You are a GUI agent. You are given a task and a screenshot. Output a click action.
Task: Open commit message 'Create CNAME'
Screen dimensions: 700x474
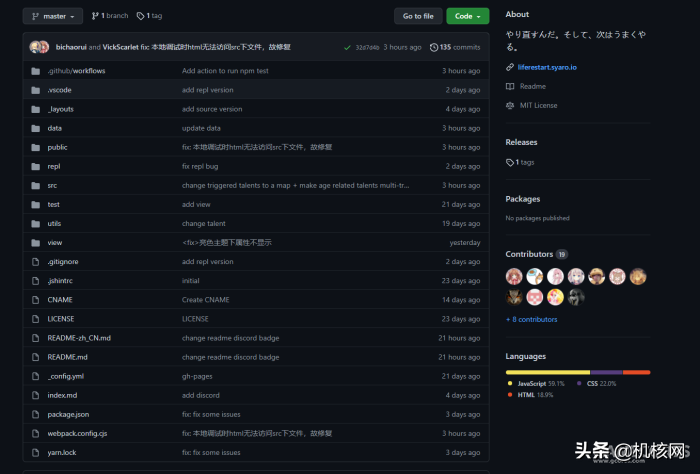[205, 300]
